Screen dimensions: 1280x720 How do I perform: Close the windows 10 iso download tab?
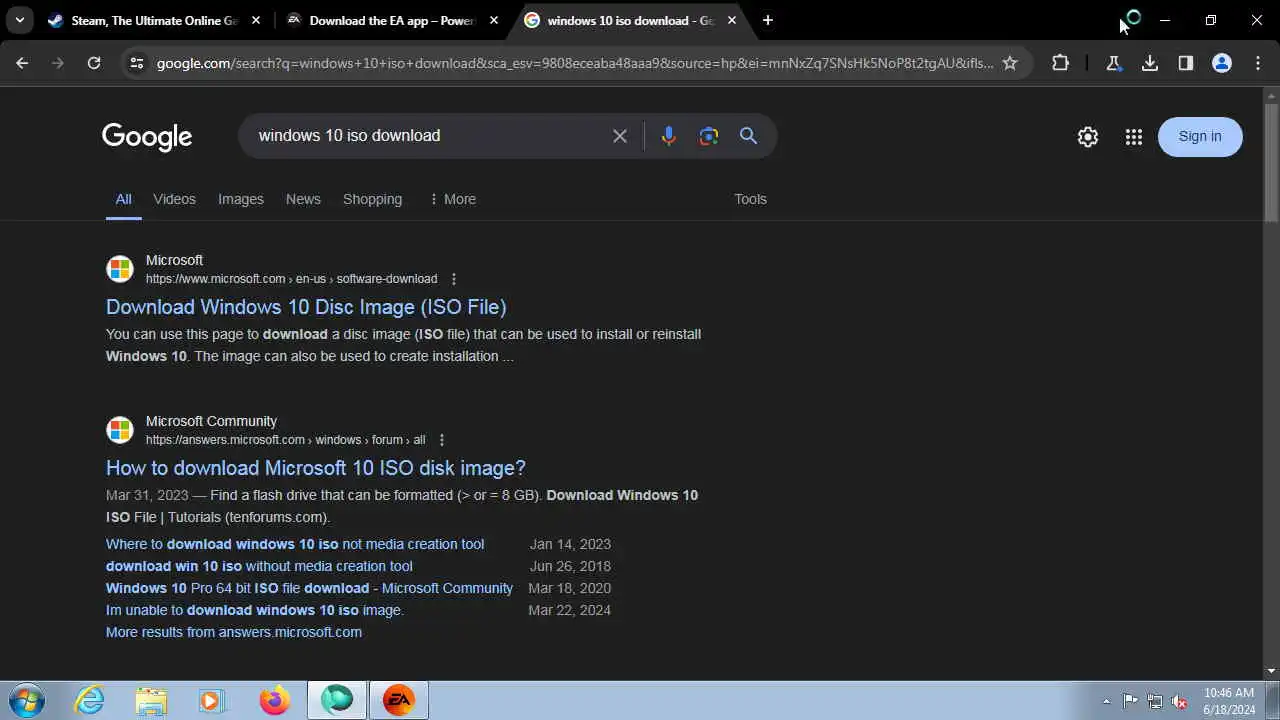[x=732, y=20]
